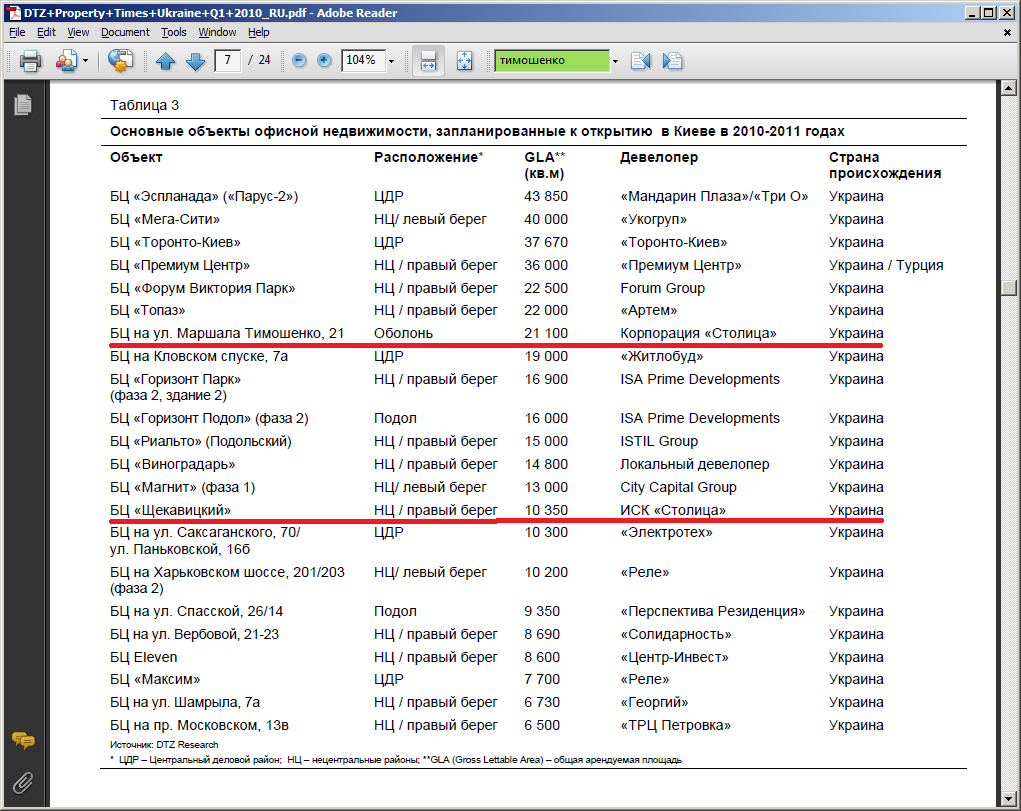The image size is (1021, 811).
Task: Click the text ИСК «Столица»
Action: pyautogui.click(x=673, y=510)
